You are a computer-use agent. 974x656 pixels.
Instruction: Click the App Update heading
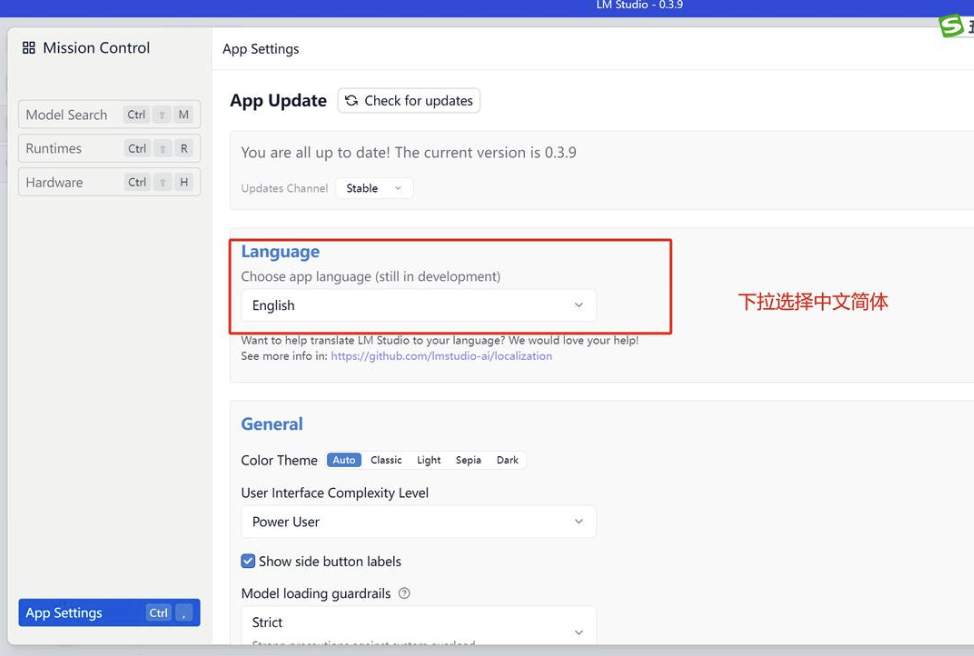click(278, 101)
